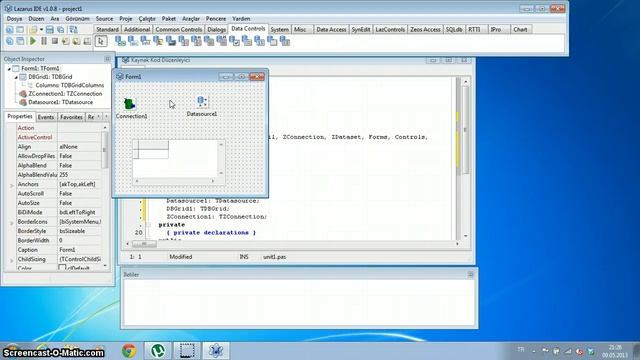This screenshot has width=640, height=360.
Task: Click the Step Out debug icon
Action: point(87,41)
